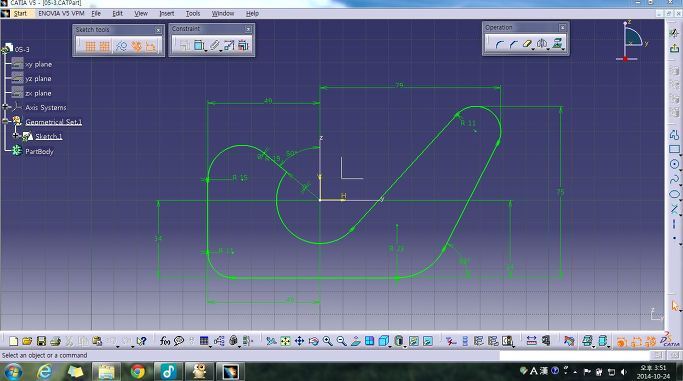This screenshot has height=381, width=683.
Task: Collapse the Geometrical Set.1 node
Action: click(x=5, y=121)
